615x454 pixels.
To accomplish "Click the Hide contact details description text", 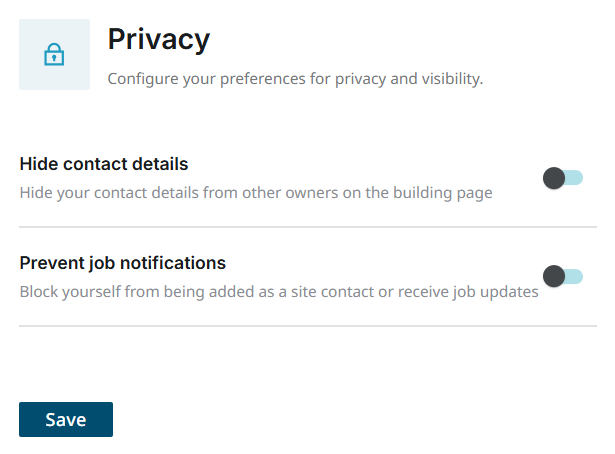I will pyautogui.click(x=256, y=192).
